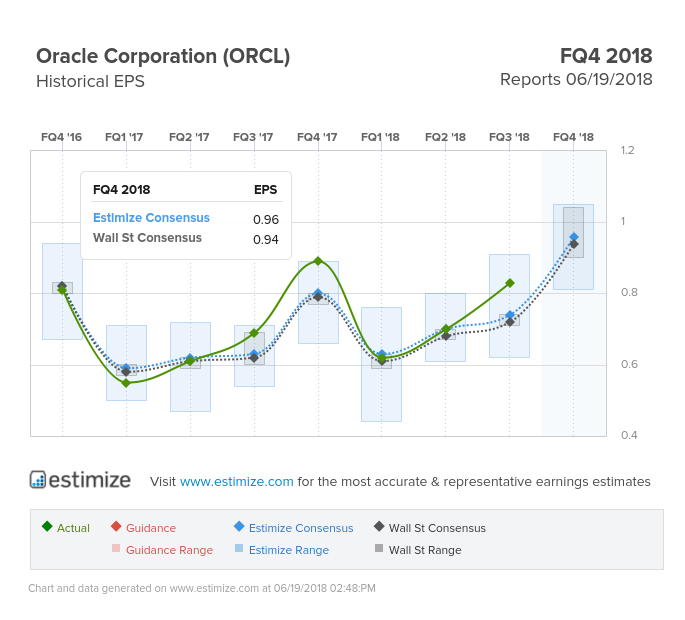Select the FQ3 '17 quarter label
This screenshot has height=620, width=685.
coord(253,137)
